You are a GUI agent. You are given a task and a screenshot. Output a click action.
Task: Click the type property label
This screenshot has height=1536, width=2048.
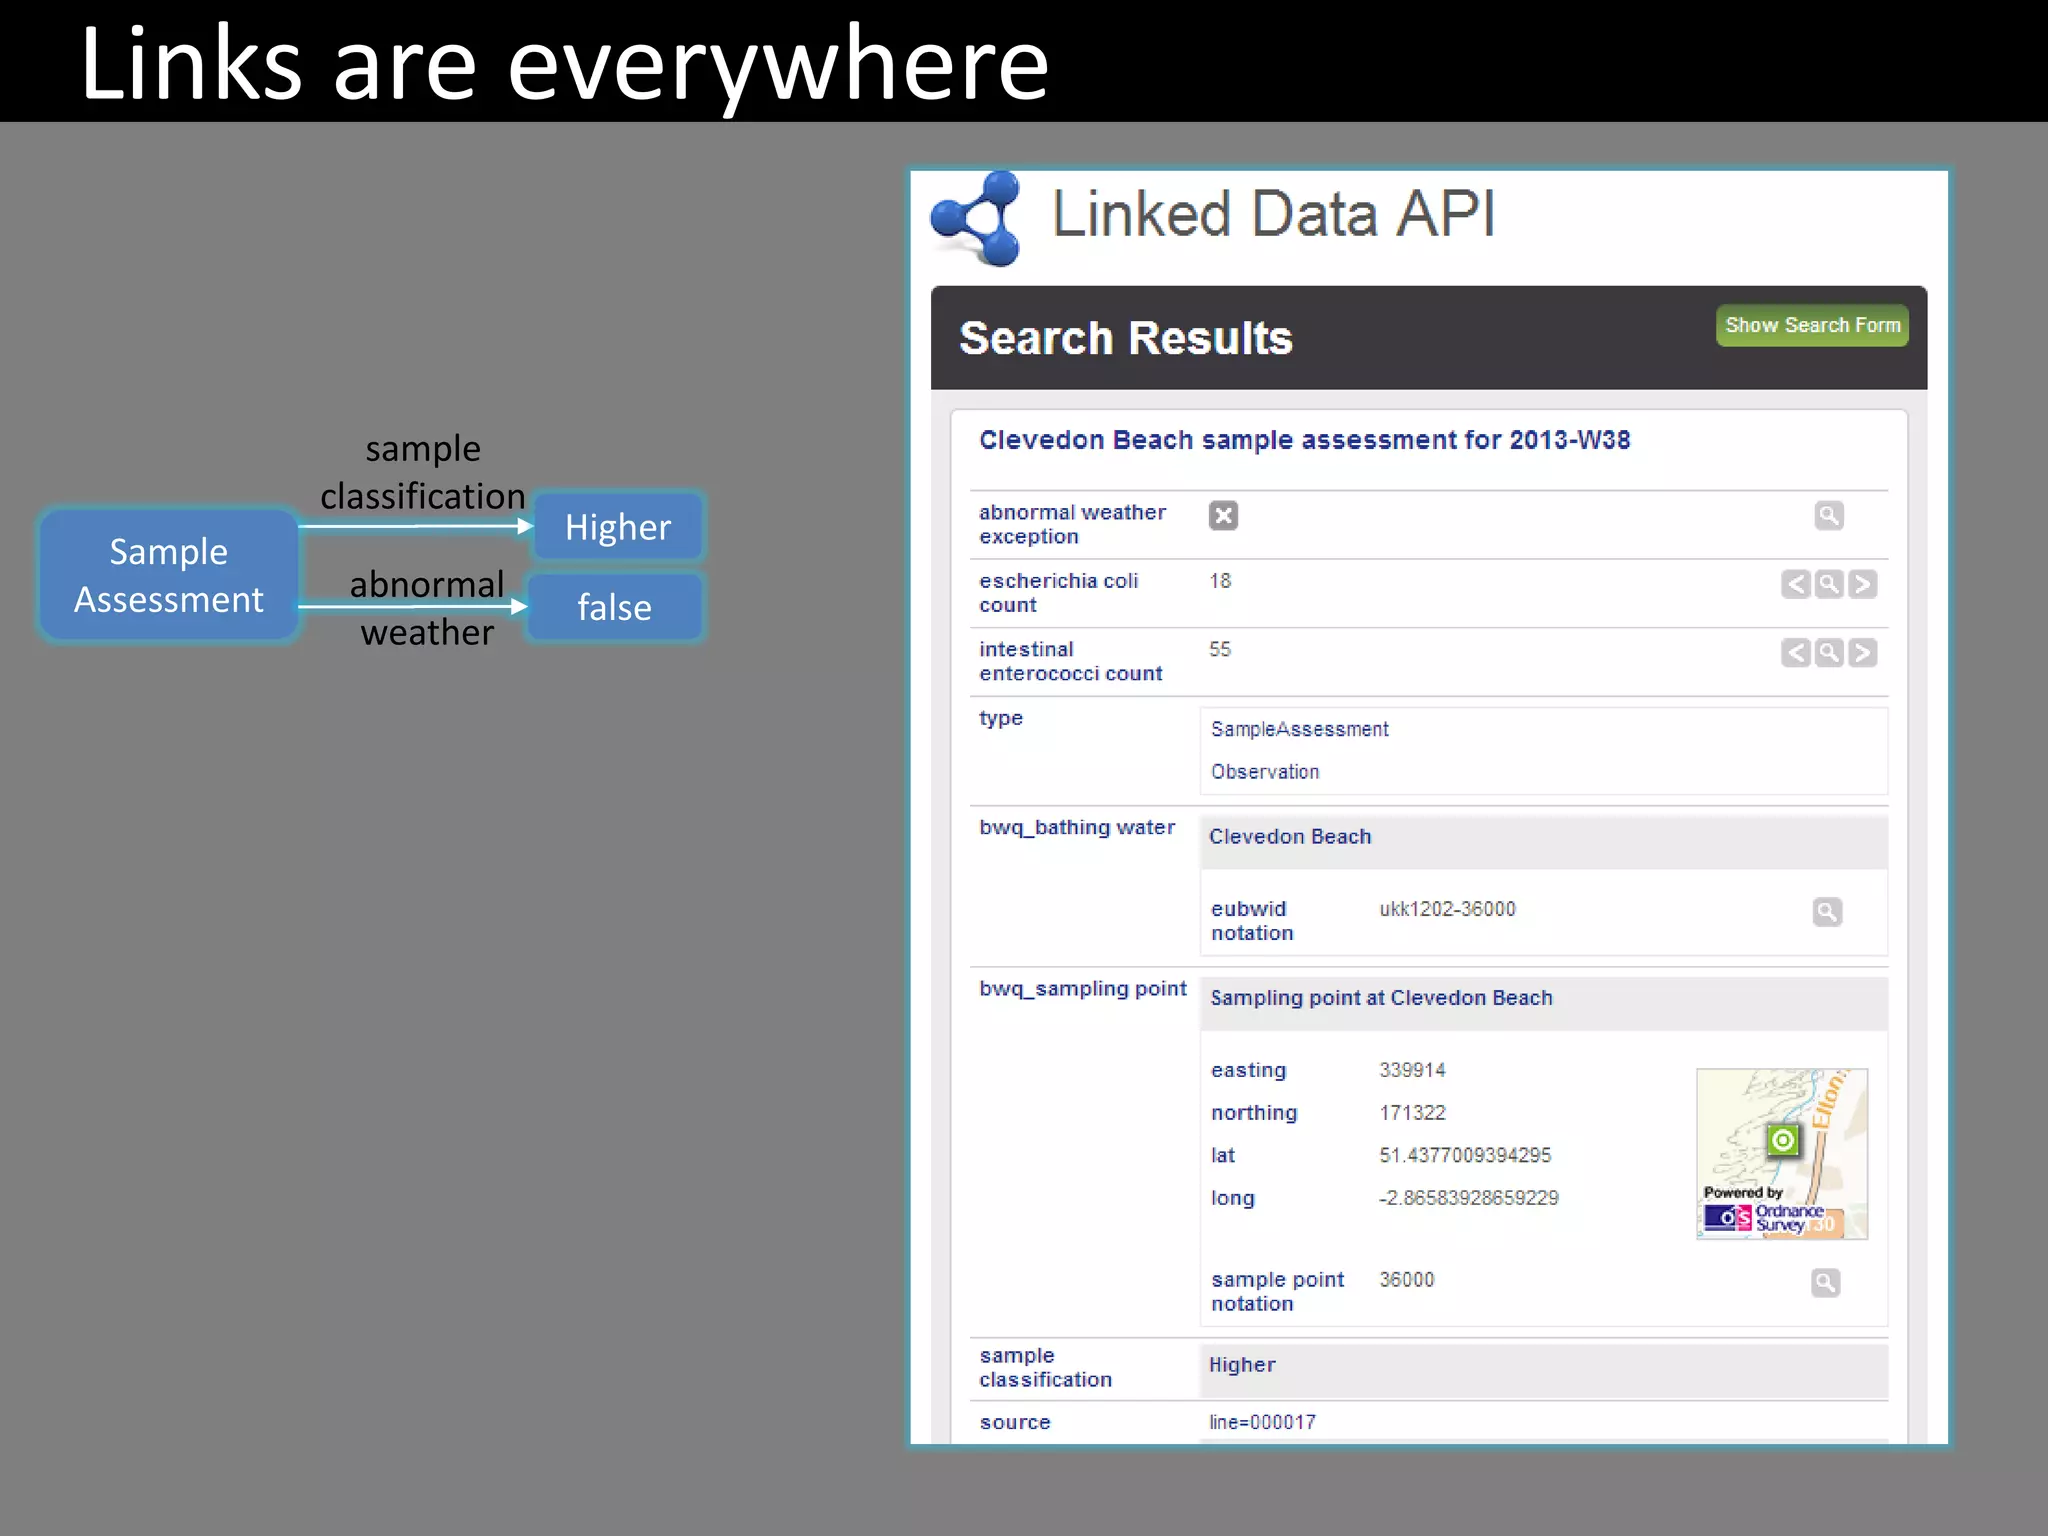coord(1001,718)
